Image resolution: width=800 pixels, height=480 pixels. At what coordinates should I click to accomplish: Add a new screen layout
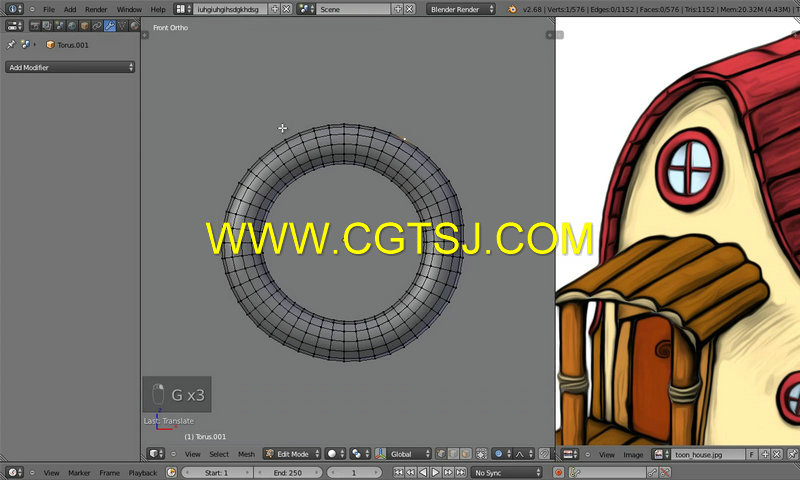(274, 9)
